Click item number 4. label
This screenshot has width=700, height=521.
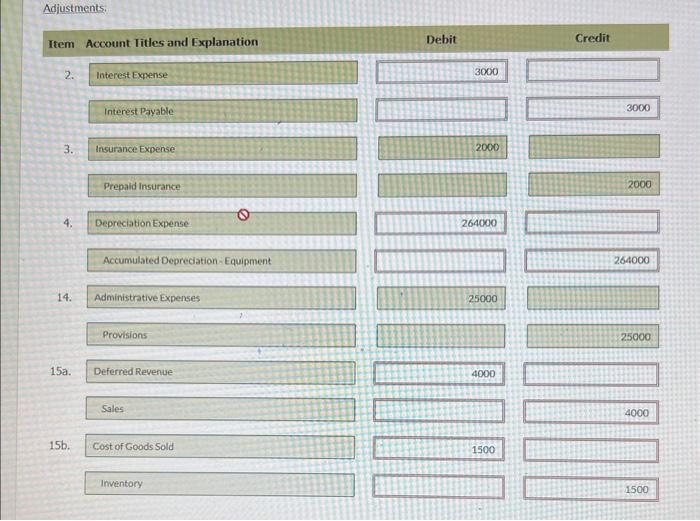pos(67,223)
